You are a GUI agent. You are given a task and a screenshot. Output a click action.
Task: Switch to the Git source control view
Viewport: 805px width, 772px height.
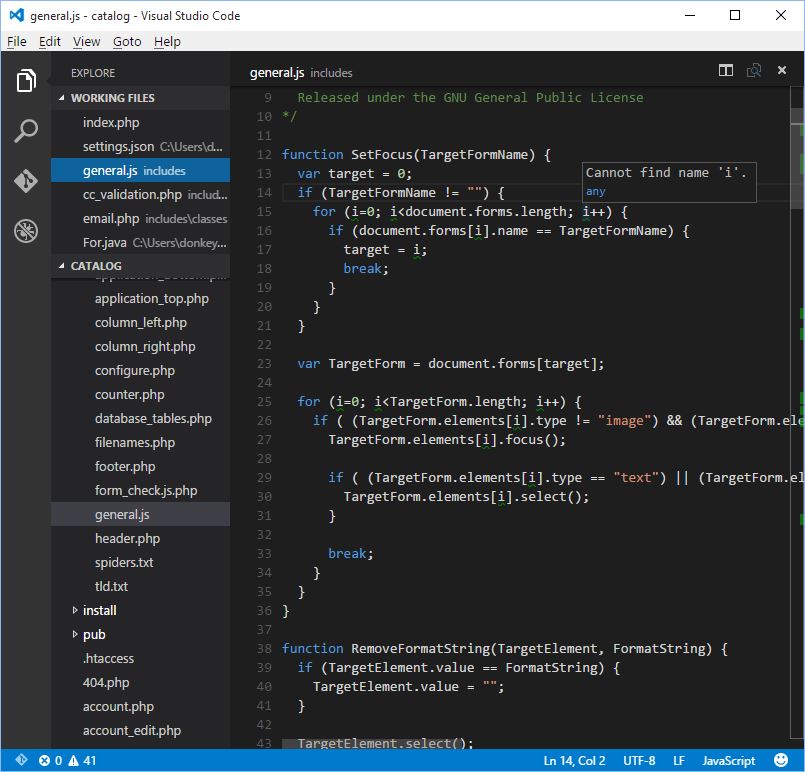click(26, 181)
